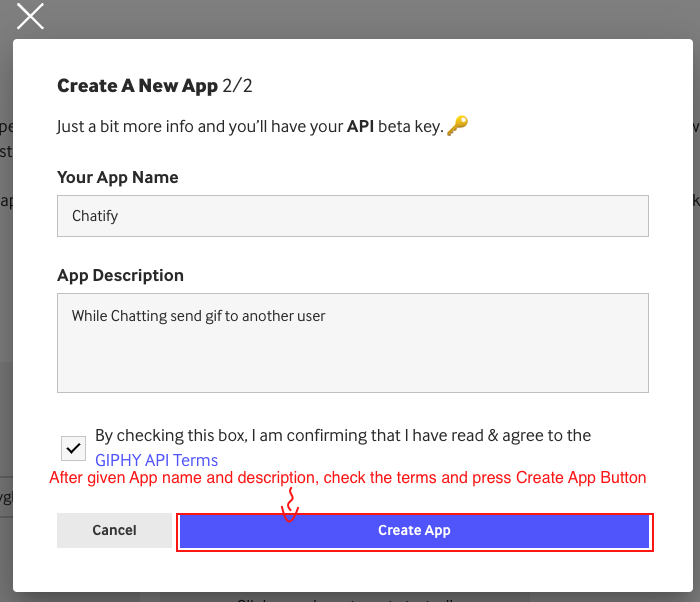The width and height of the screenshot is (700, 602).
Task: Click the red instruction annotation text
Action: 348,478
